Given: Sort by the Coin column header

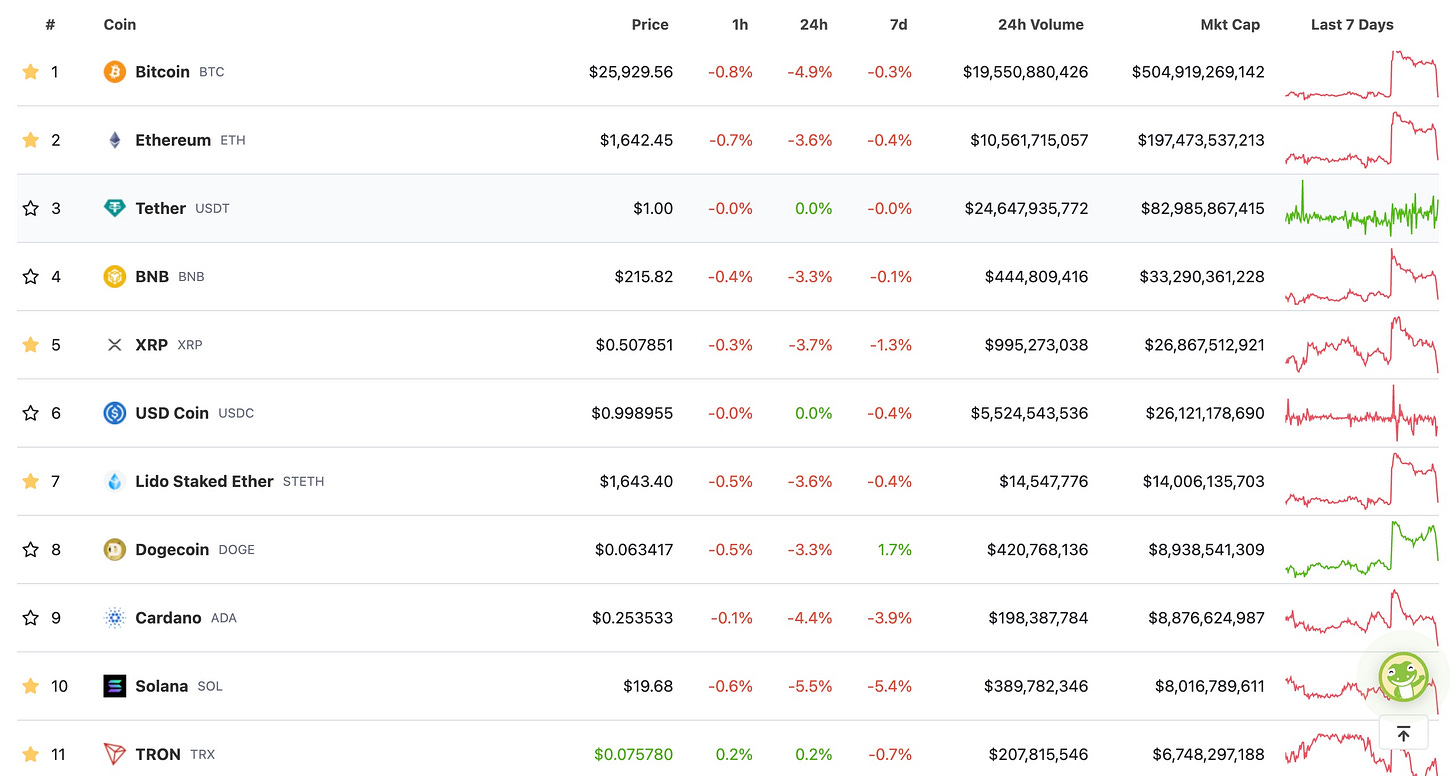Looking at the screenshot, I should pyautogui.click(x=120, y=24).
